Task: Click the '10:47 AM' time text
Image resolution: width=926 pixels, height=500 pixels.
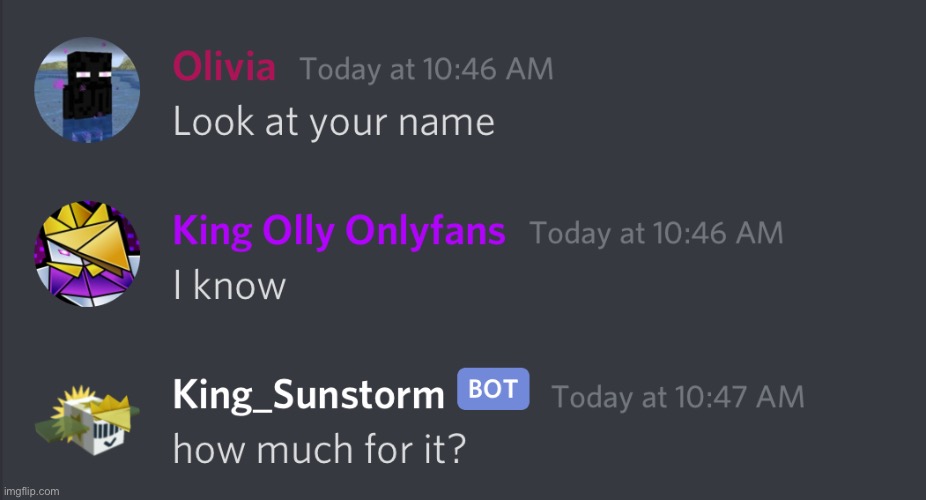Action: click(x=740, y=397)
